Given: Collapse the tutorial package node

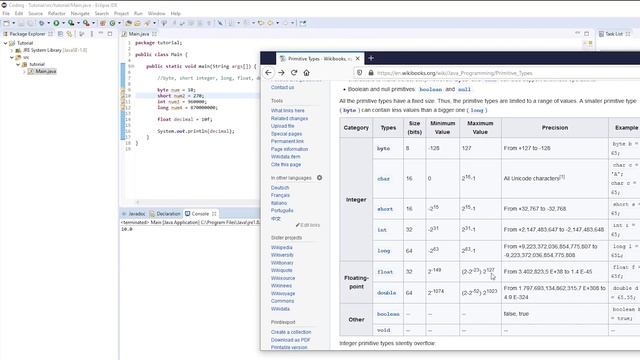Looking at the screenshot, I should 18,64.
